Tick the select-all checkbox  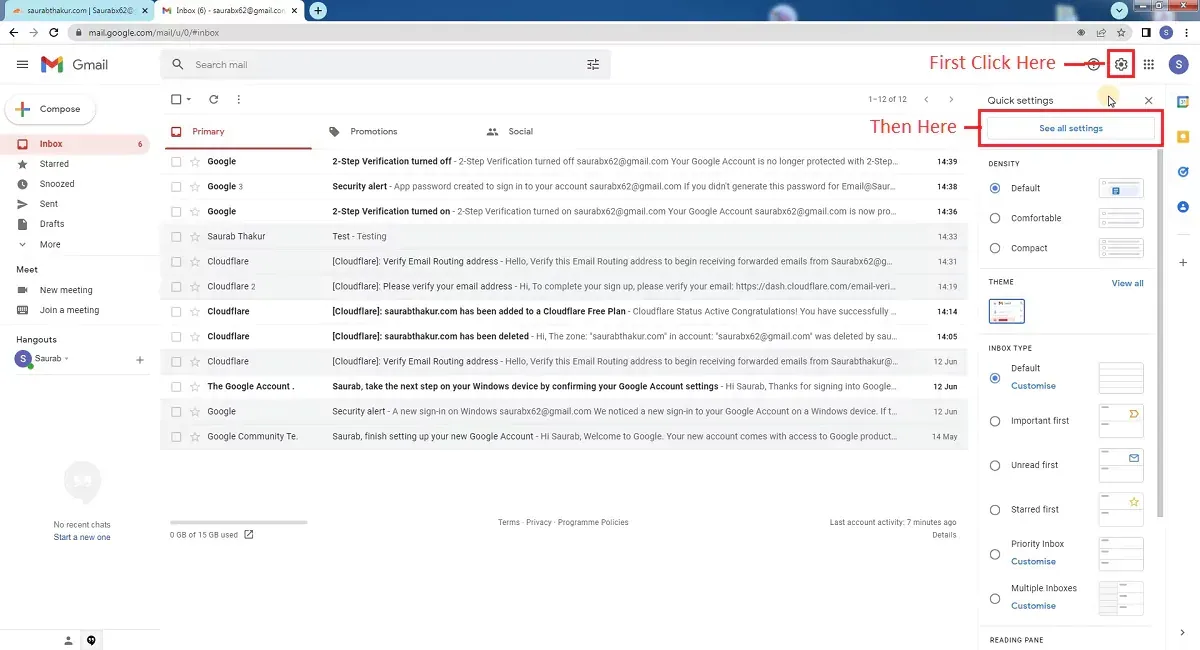click(176, 99)
